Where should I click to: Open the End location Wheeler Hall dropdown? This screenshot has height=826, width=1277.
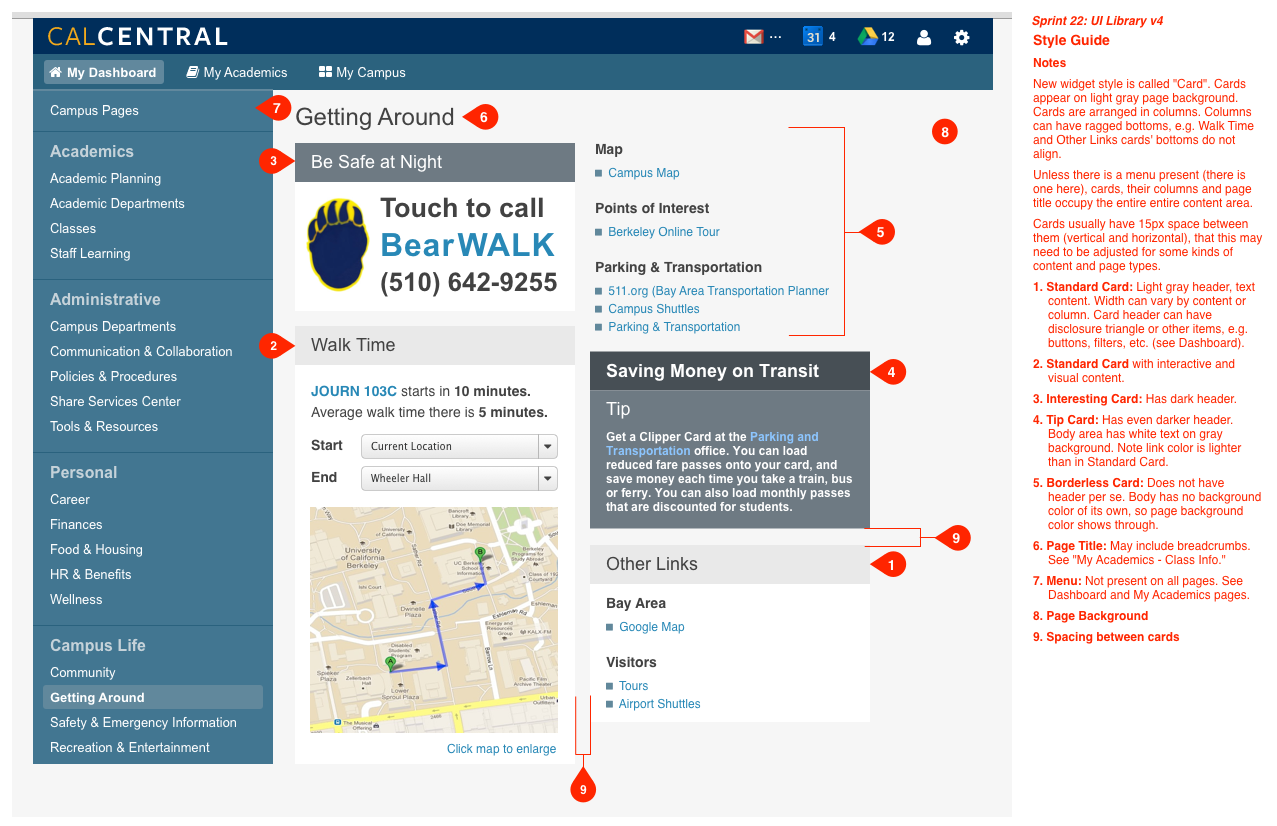(459, 478)
